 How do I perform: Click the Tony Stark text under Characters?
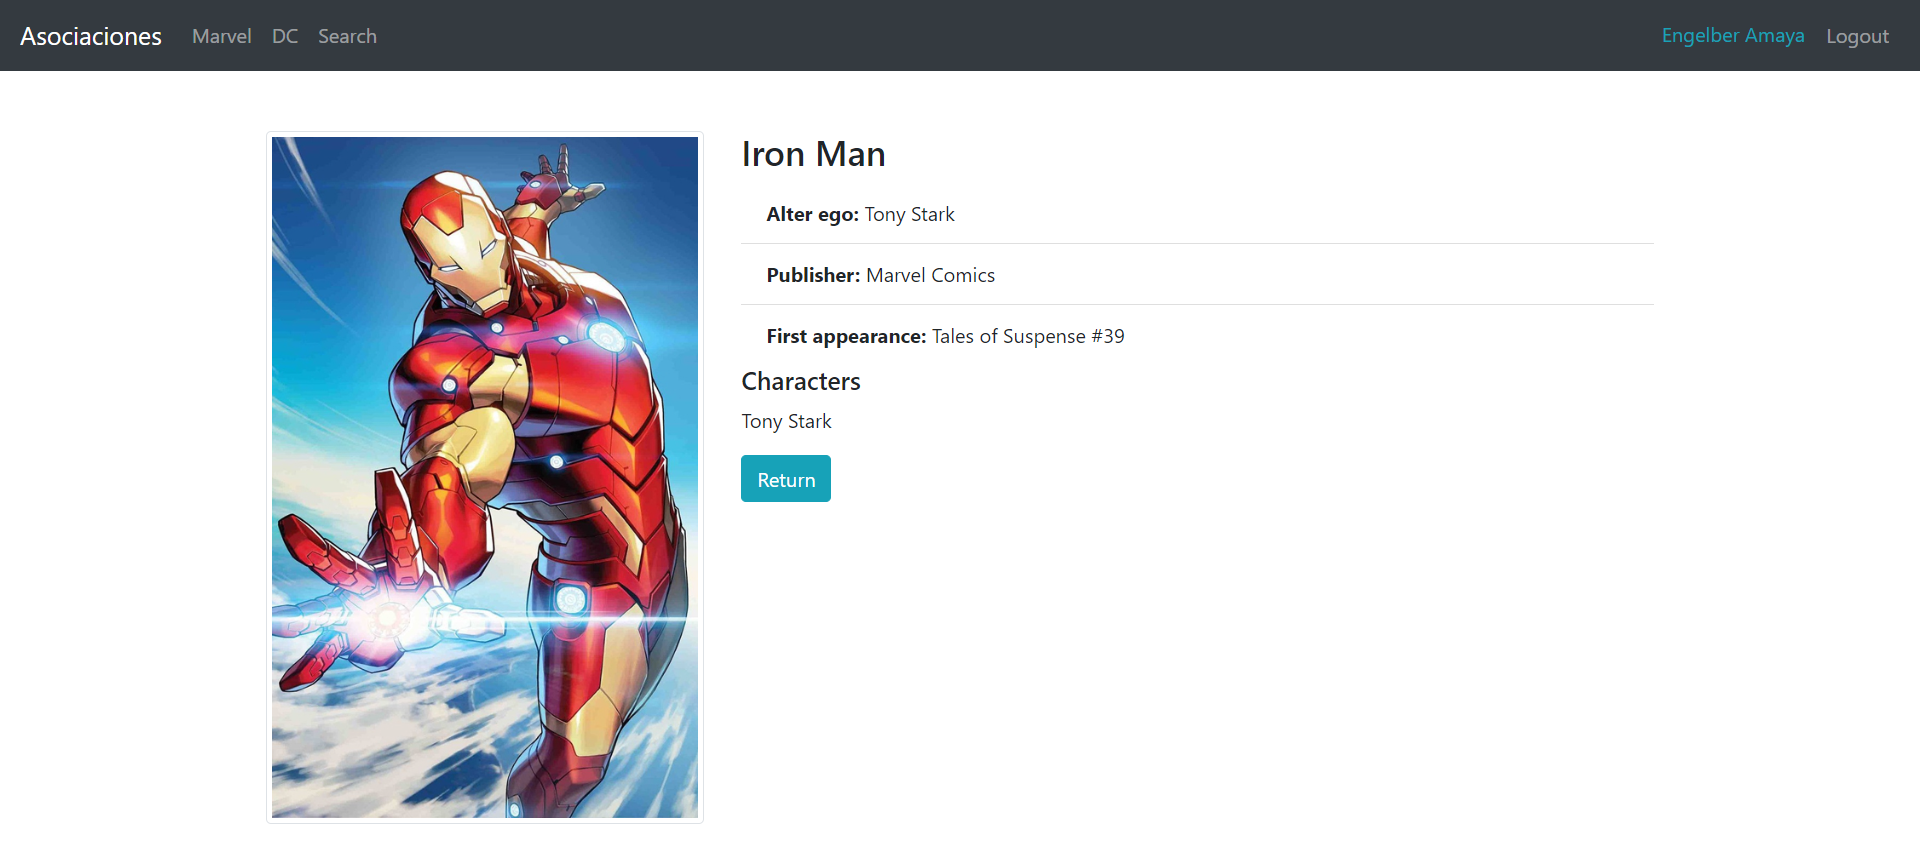point(786,421)
